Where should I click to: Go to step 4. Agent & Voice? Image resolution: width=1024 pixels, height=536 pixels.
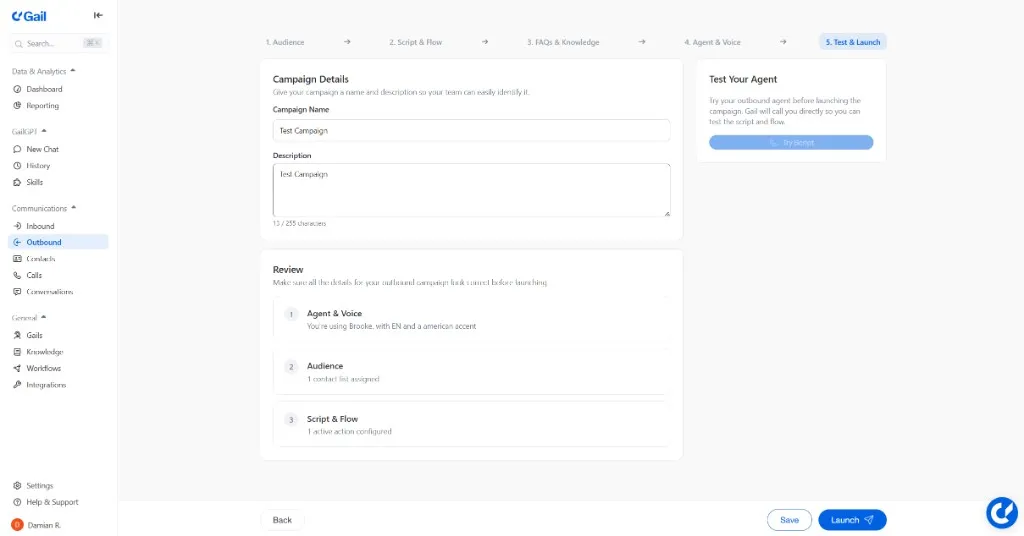712,42
